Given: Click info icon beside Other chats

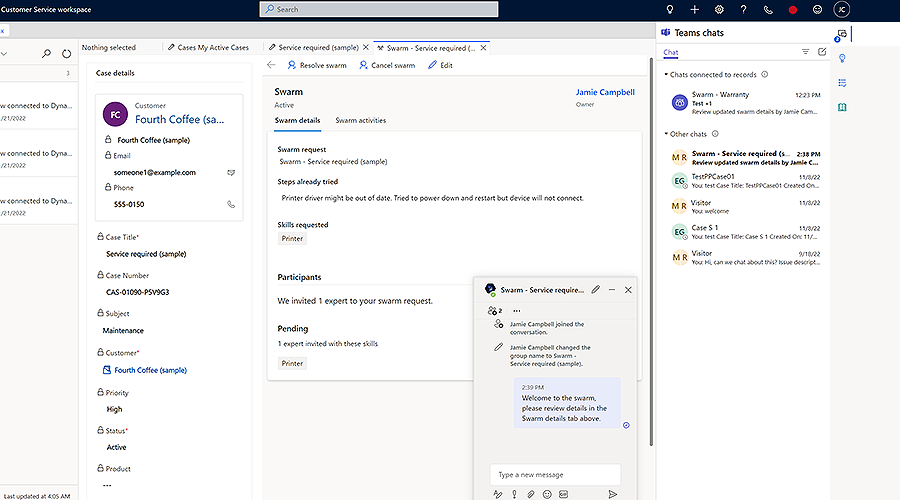Looking at the screenshot, I should click(715, 134).
